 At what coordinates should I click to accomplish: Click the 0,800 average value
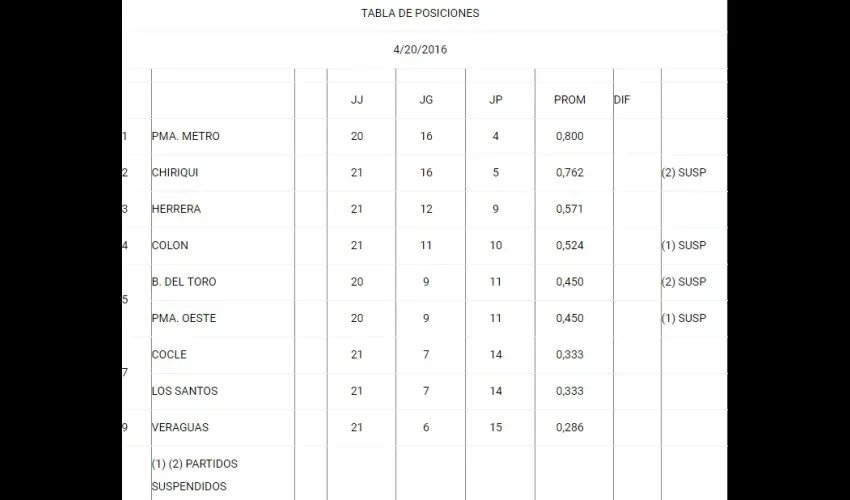pyautogui.click(x=569, y=136)
